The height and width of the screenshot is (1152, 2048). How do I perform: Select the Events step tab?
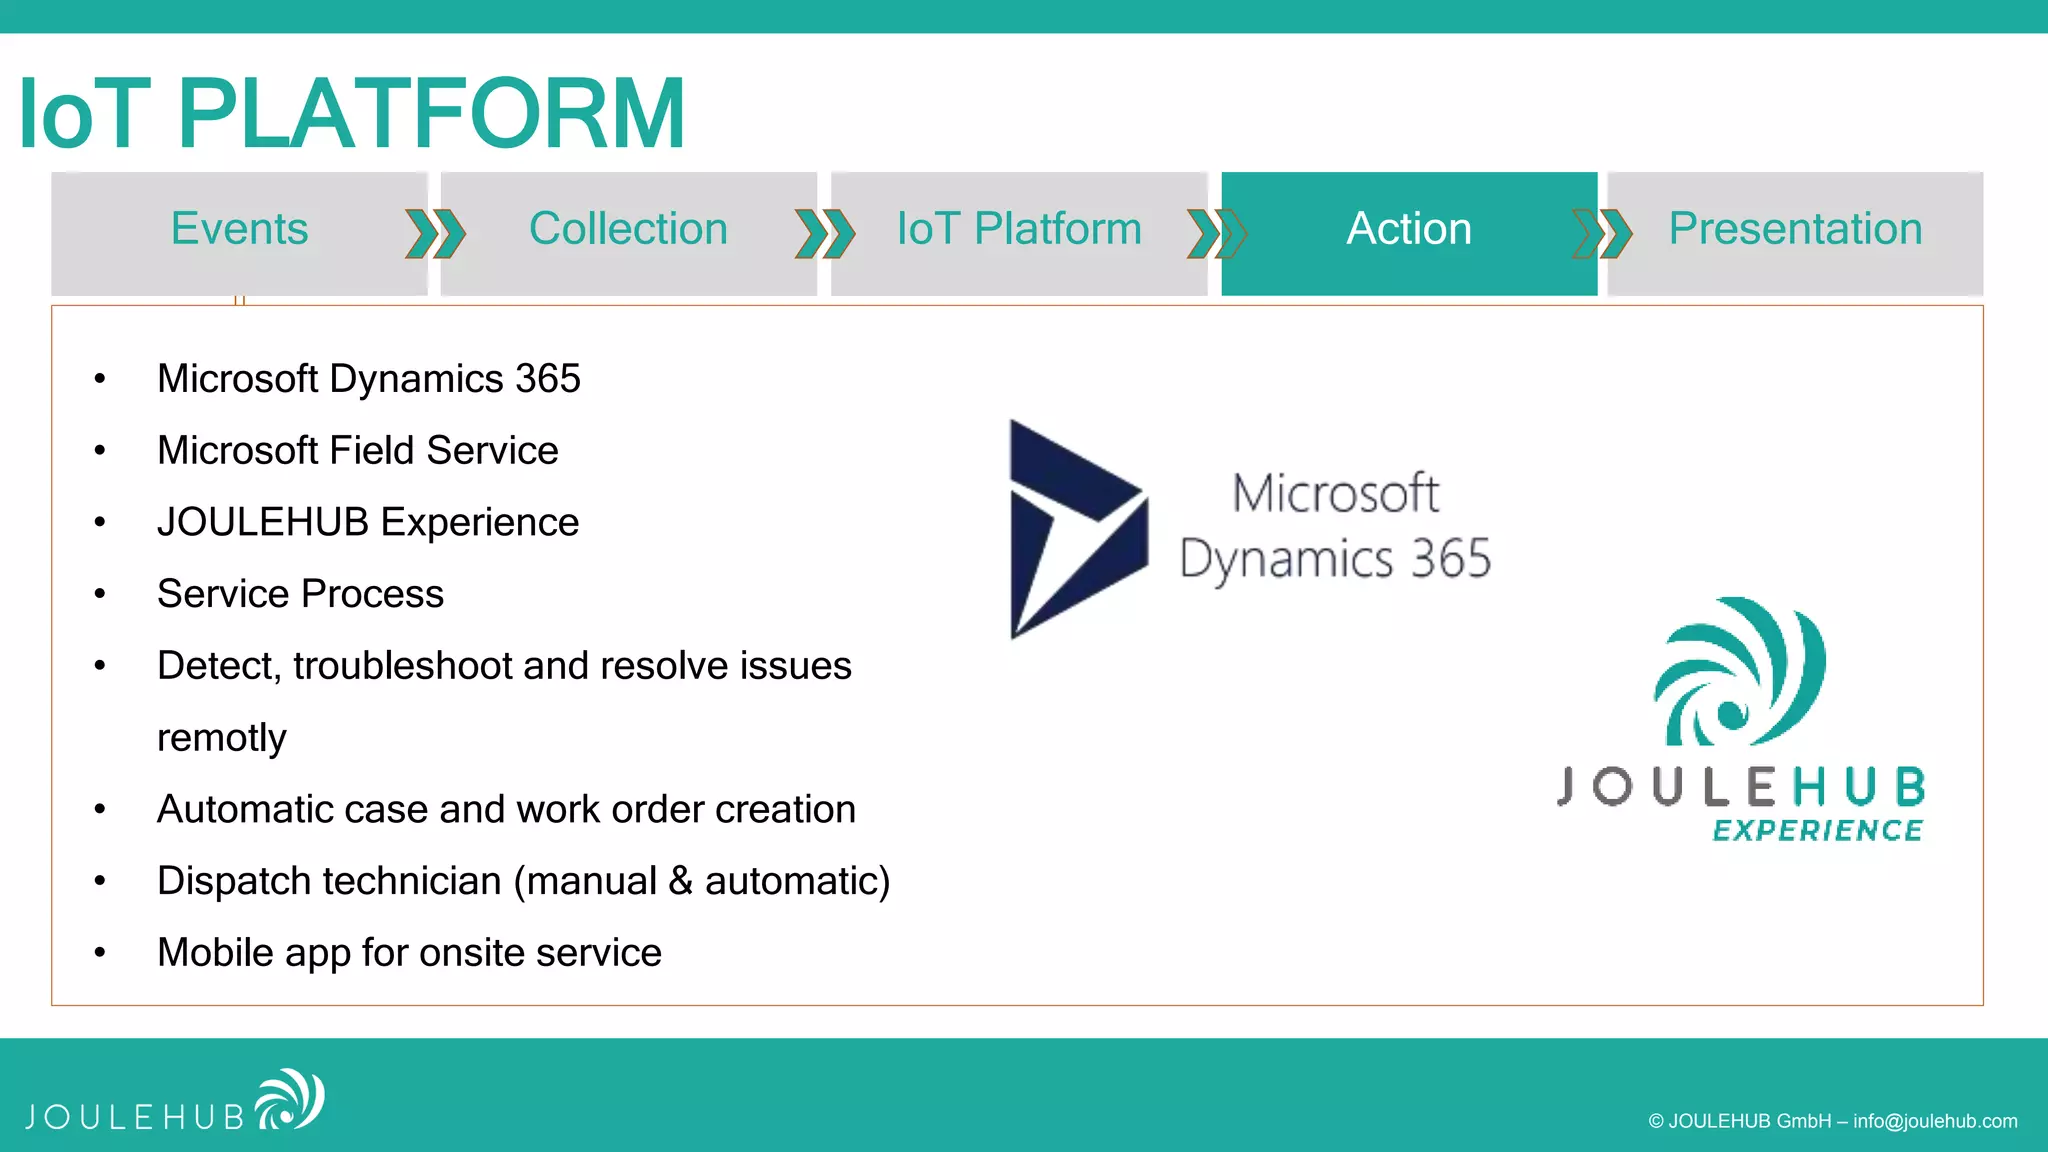coord(239,229)
